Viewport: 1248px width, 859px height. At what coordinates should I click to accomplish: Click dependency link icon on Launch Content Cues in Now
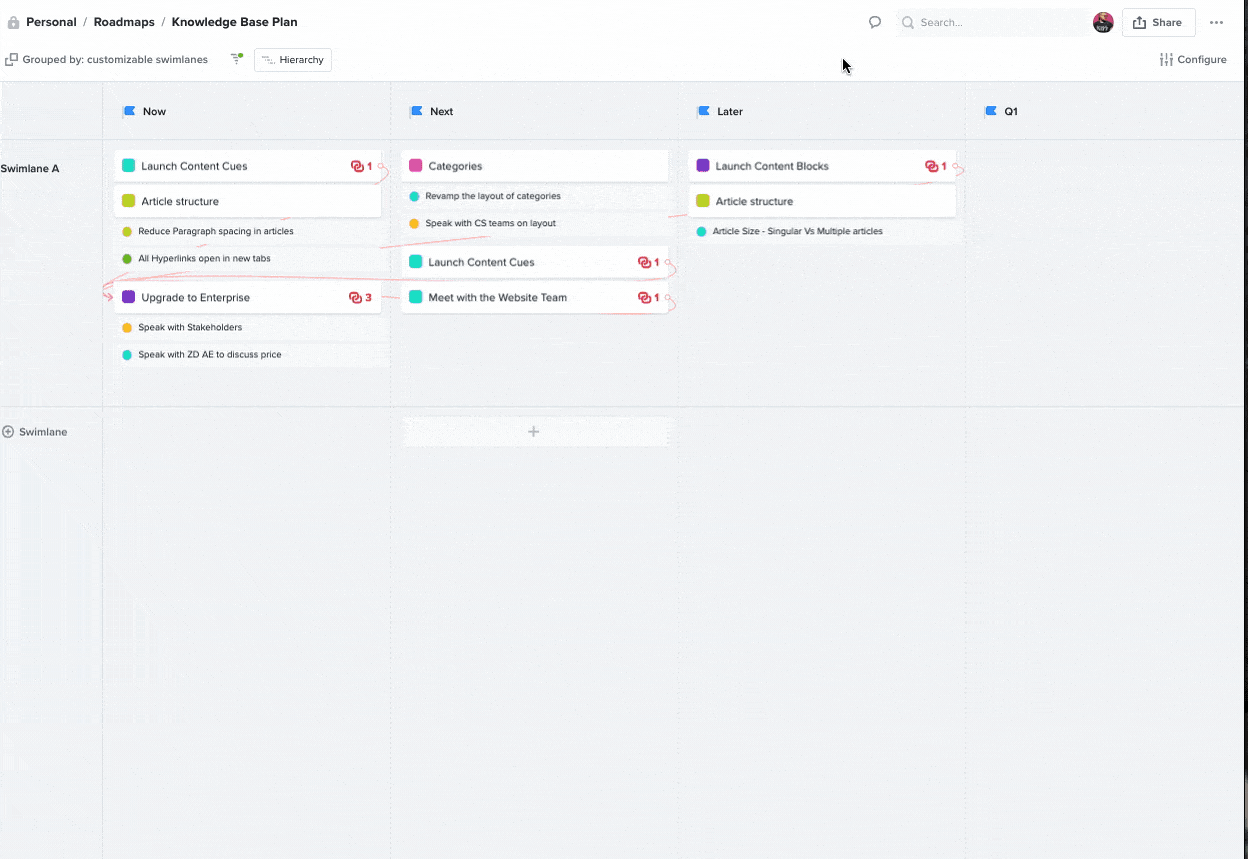pos(357,166)
